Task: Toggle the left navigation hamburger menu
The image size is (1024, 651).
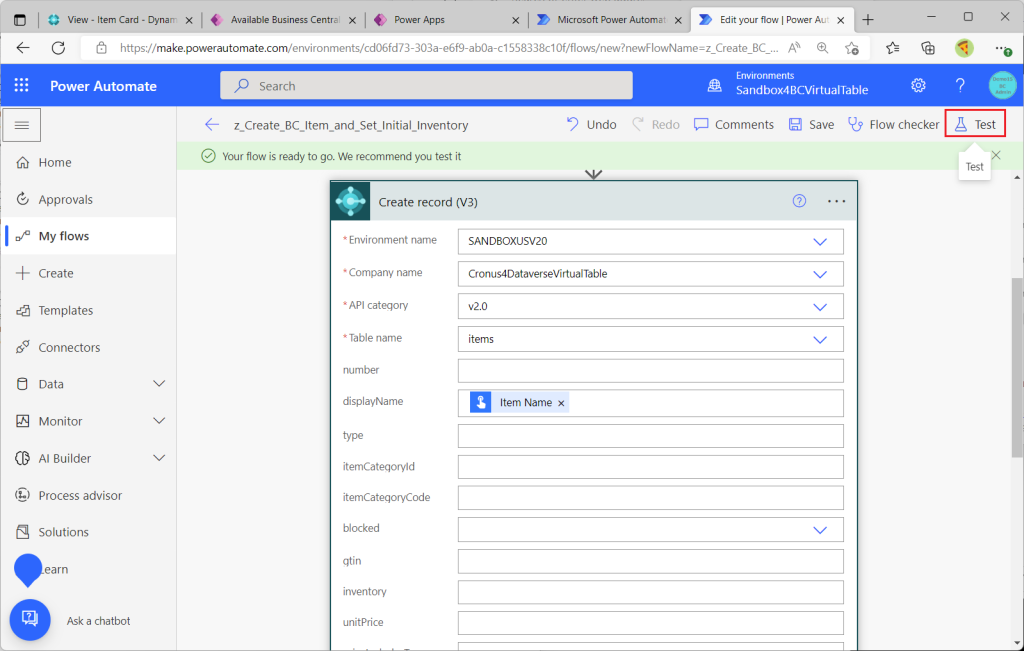Action: tap(22, 125)
